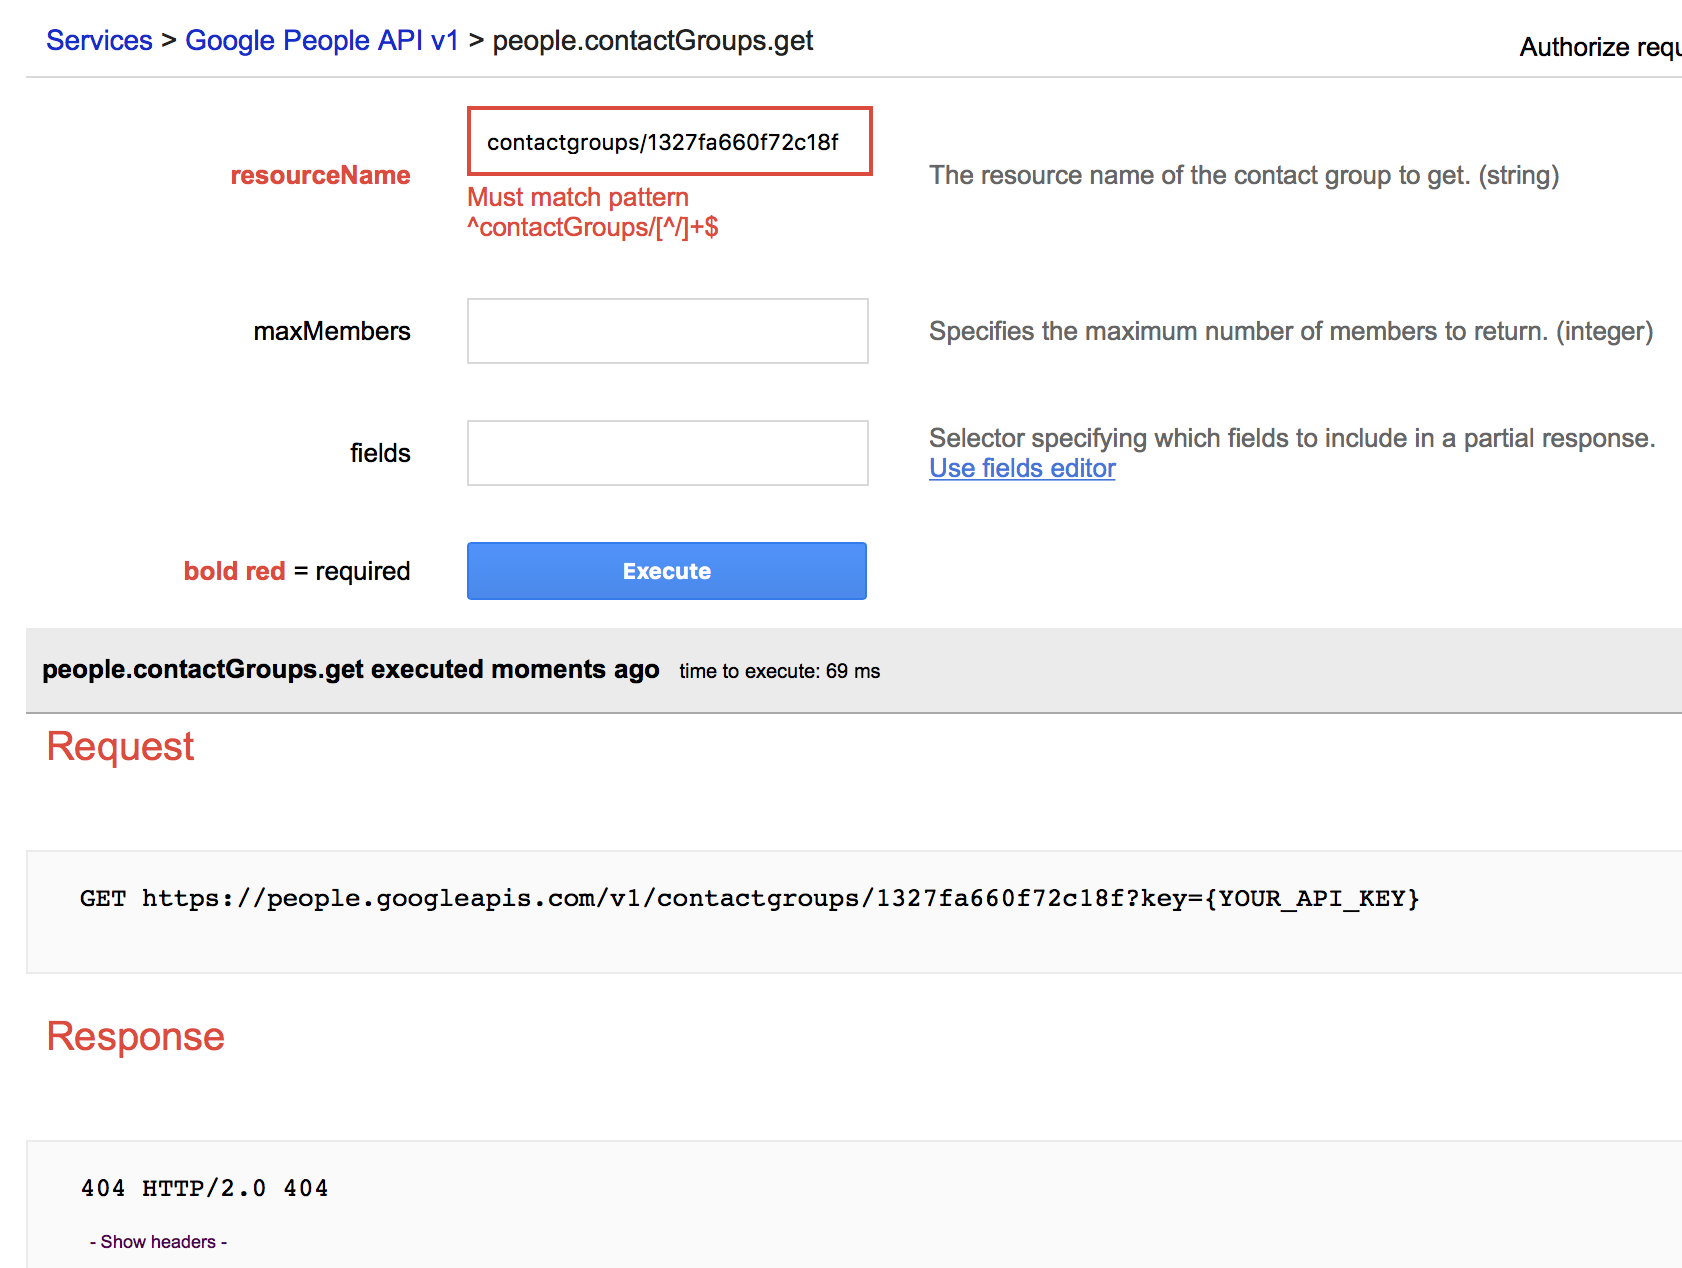The width and height of the screenshot is (1682, 1268).
Task: Click the 'bold red = required' legend
Action: 296,571
